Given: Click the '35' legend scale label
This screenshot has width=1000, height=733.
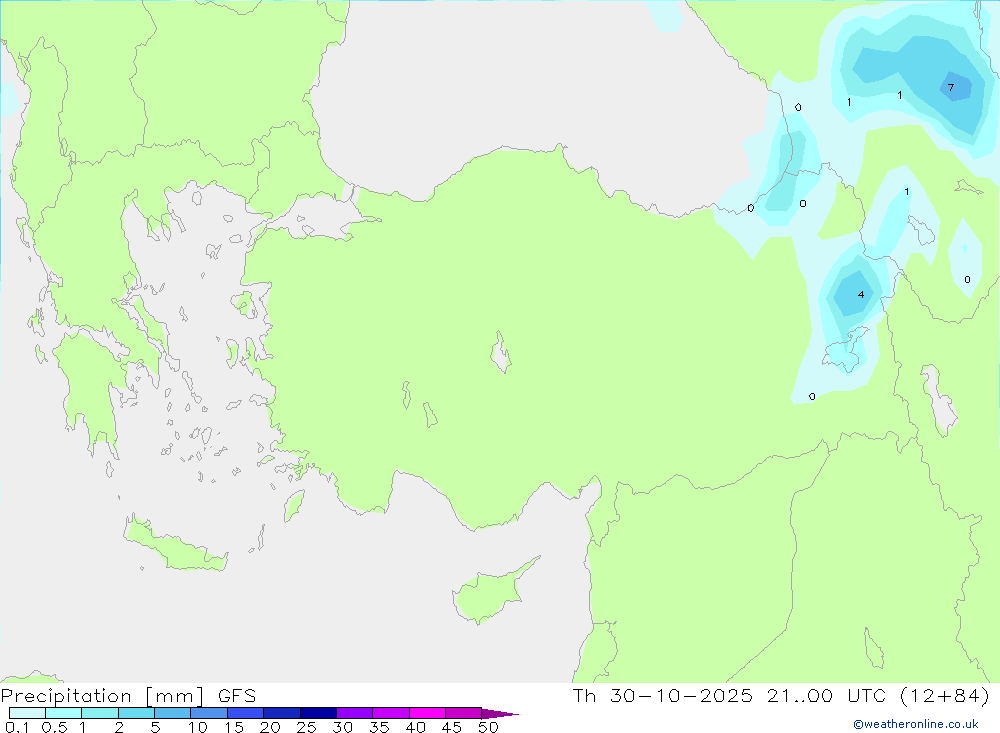Looking at the screenshot, I should [379, 727].
